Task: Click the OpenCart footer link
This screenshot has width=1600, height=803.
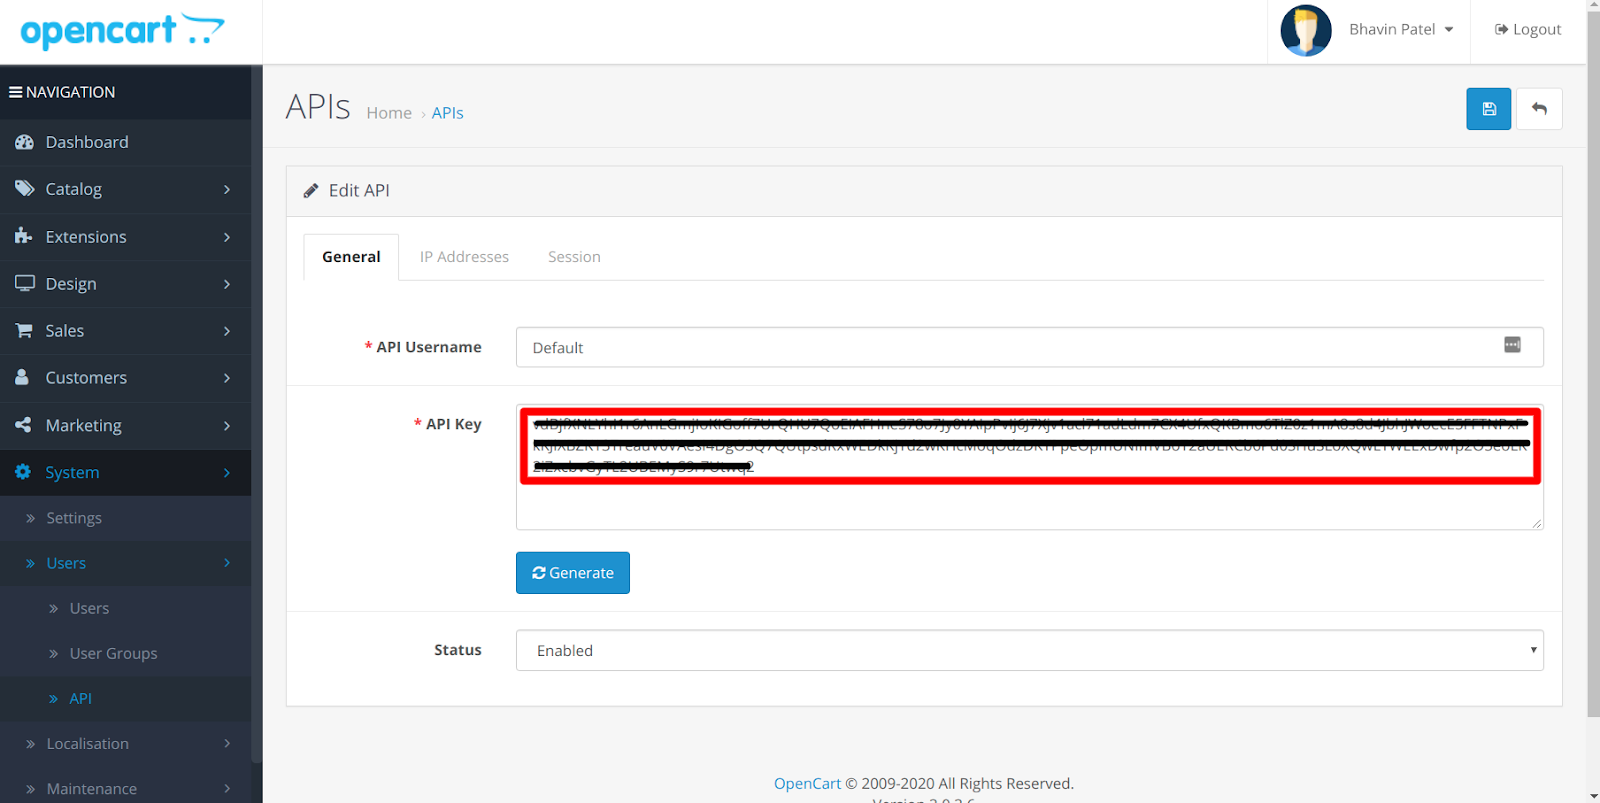Action: pos(807,783)
